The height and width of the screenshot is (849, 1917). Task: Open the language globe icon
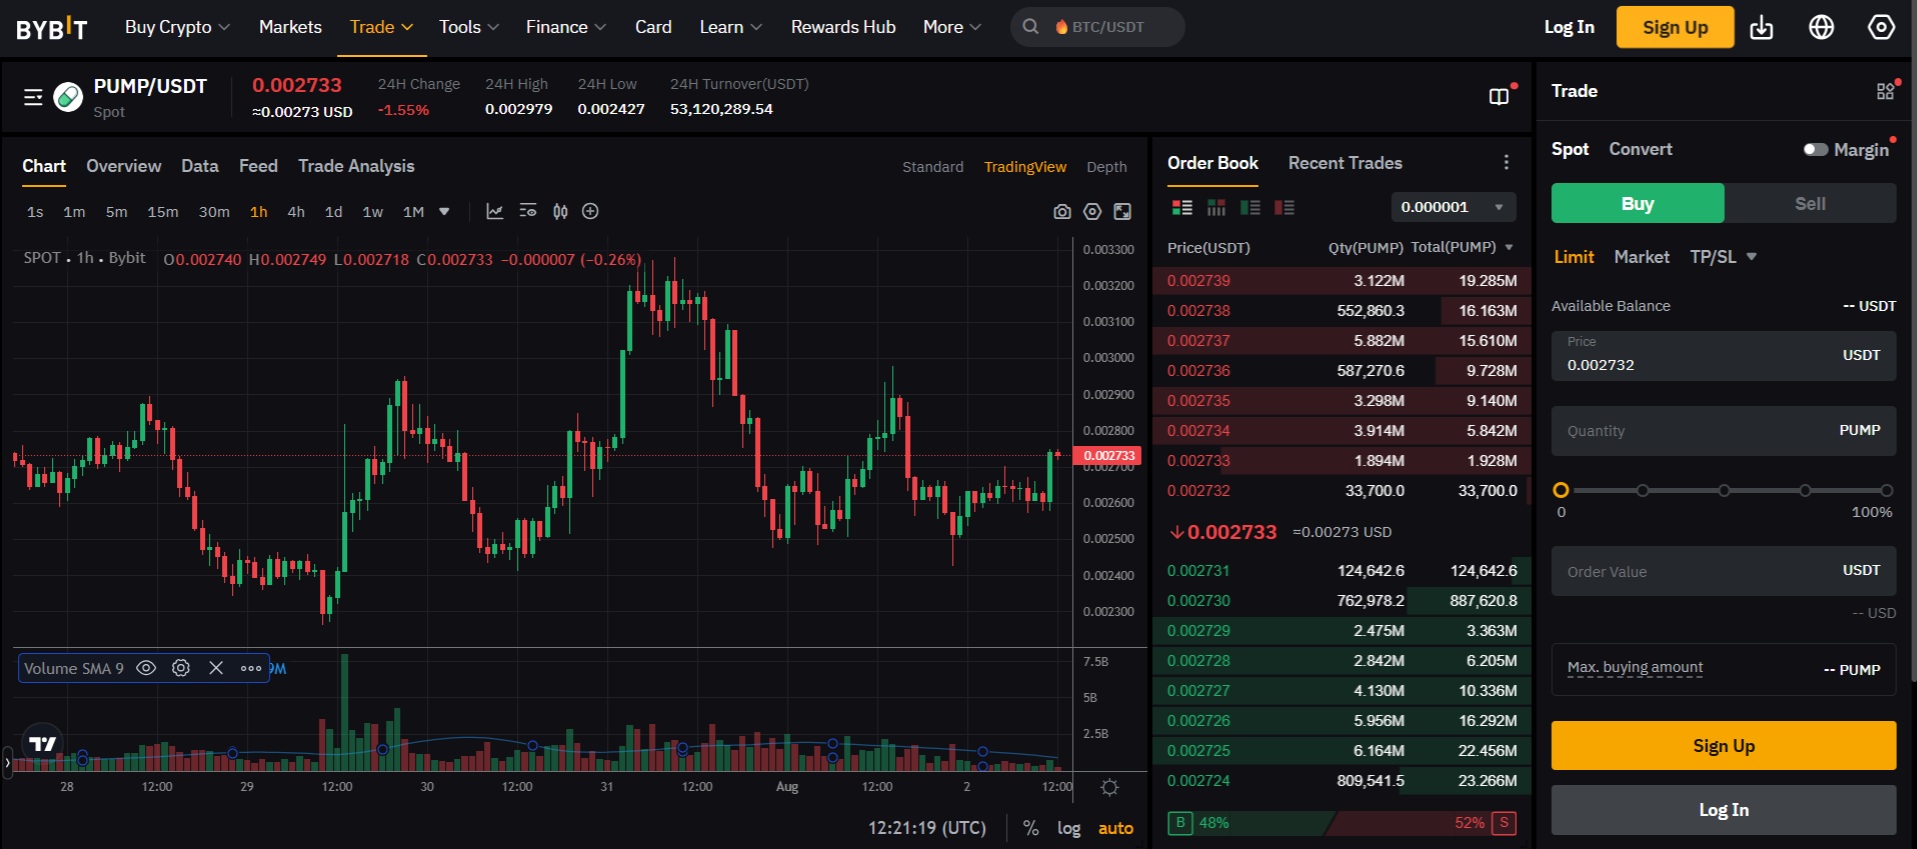(x=1821, y=28)
